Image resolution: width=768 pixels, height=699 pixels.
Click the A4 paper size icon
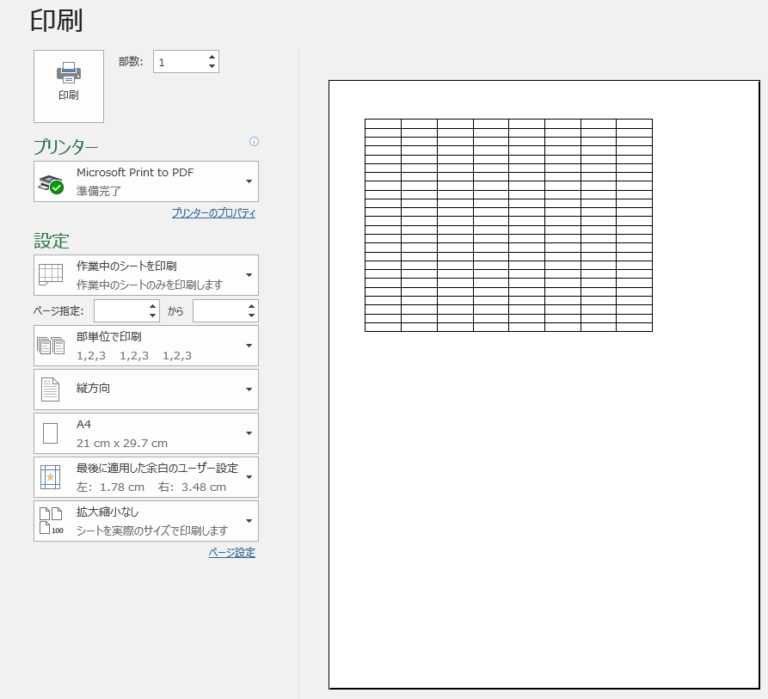click(x=50, y=433)
